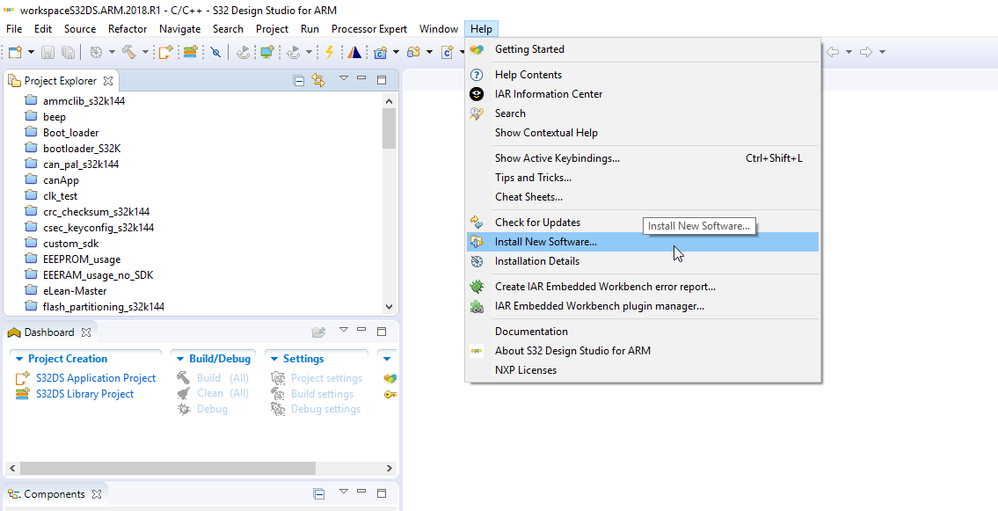Click the green monitor toolbar icon

(x=267, y=52)
